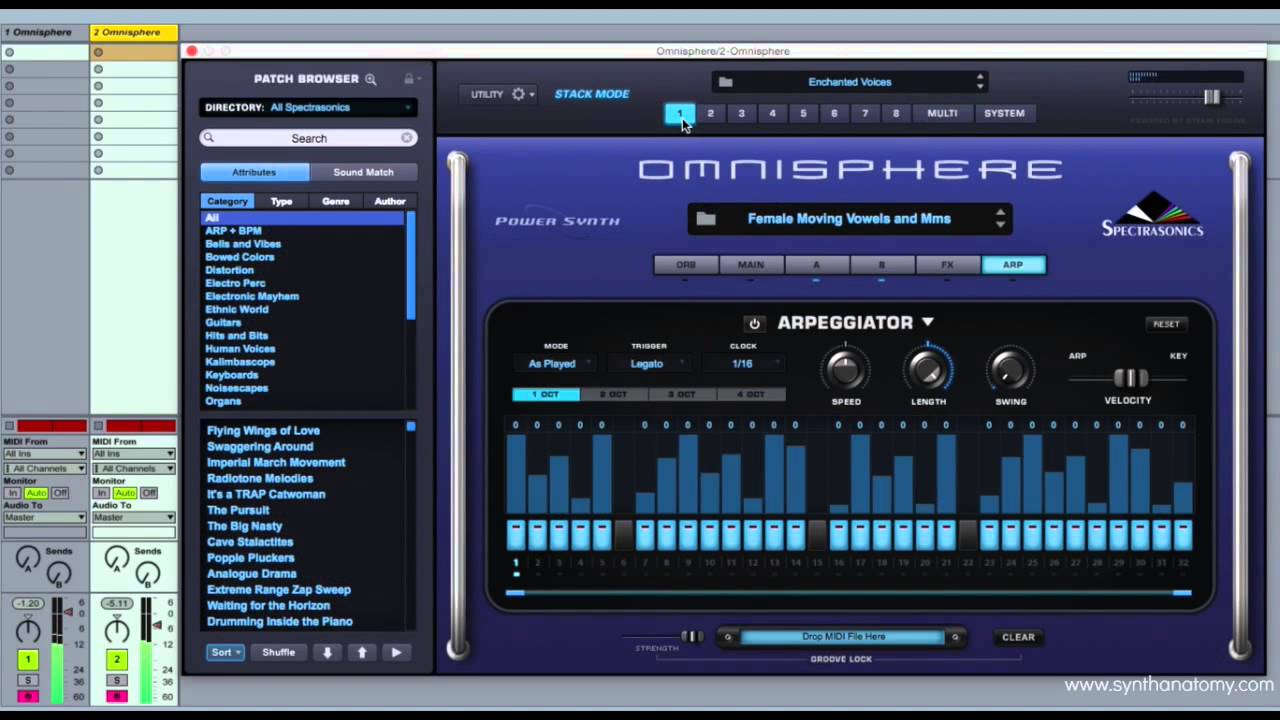Select 2 OCT arpeggiator range
The width and height of the screenshot is (1280, 720).
[x=614, y=395]
